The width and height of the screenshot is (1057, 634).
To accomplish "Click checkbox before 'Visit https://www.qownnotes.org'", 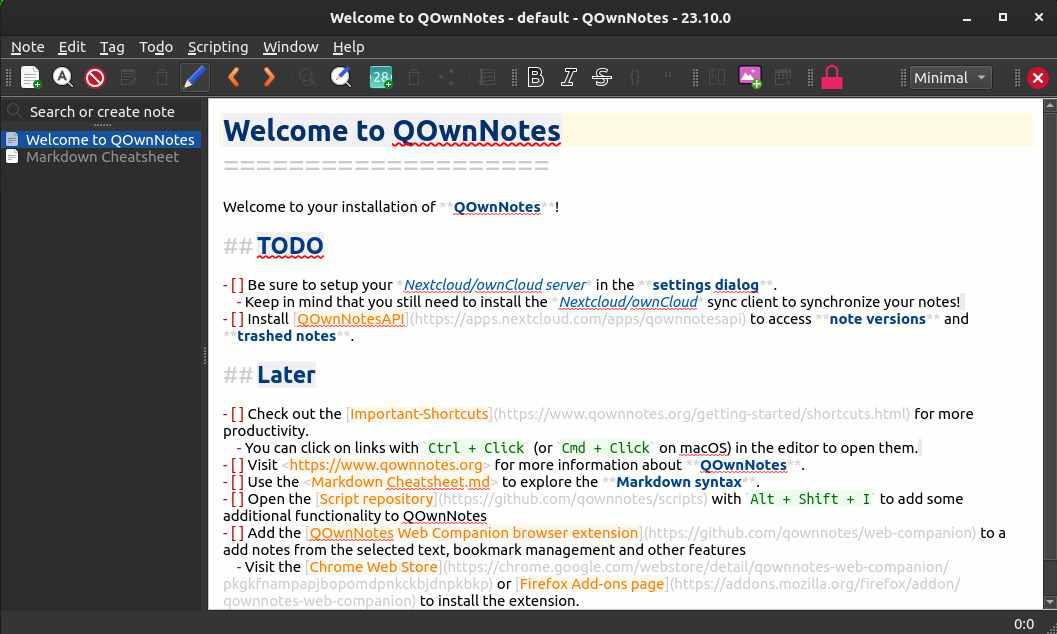I will click(237, 465).
